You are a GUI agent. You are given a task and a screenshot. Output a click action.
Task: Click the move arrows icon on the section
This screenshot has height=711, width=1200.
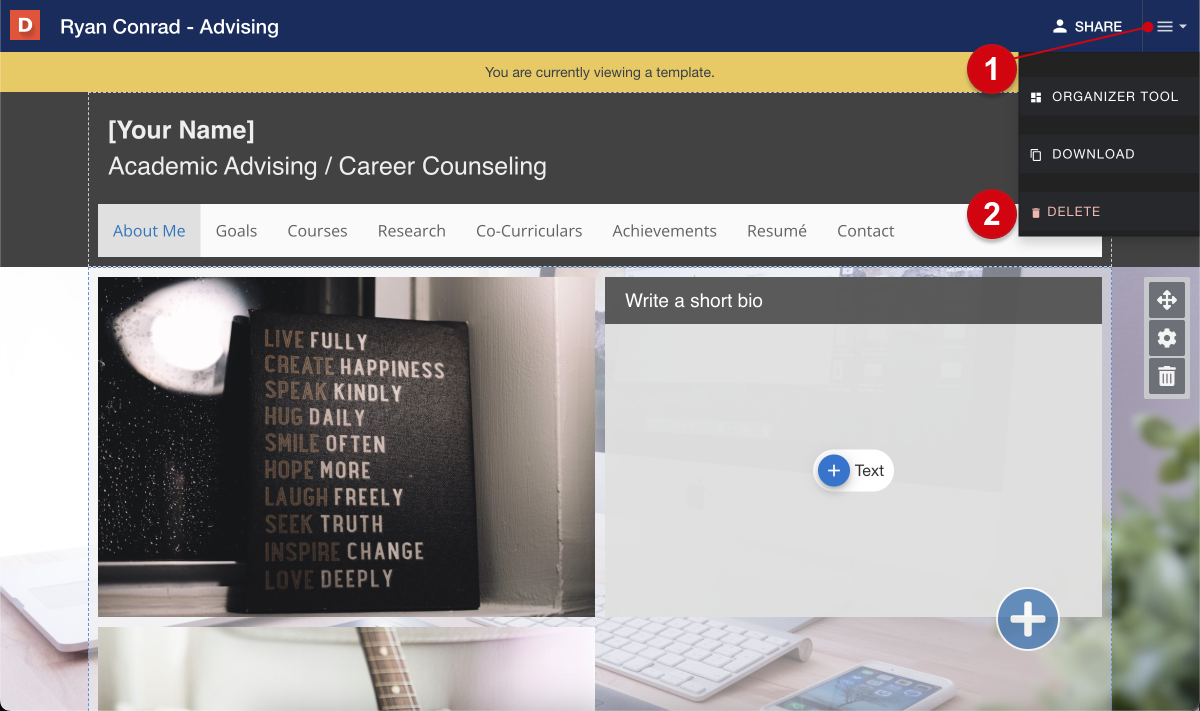click(1166, 299)
